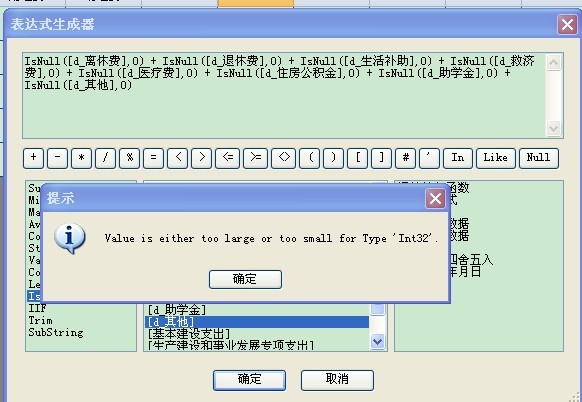Click the Like operator button
This screenshot has width=582, height=402.
point(496,158)
